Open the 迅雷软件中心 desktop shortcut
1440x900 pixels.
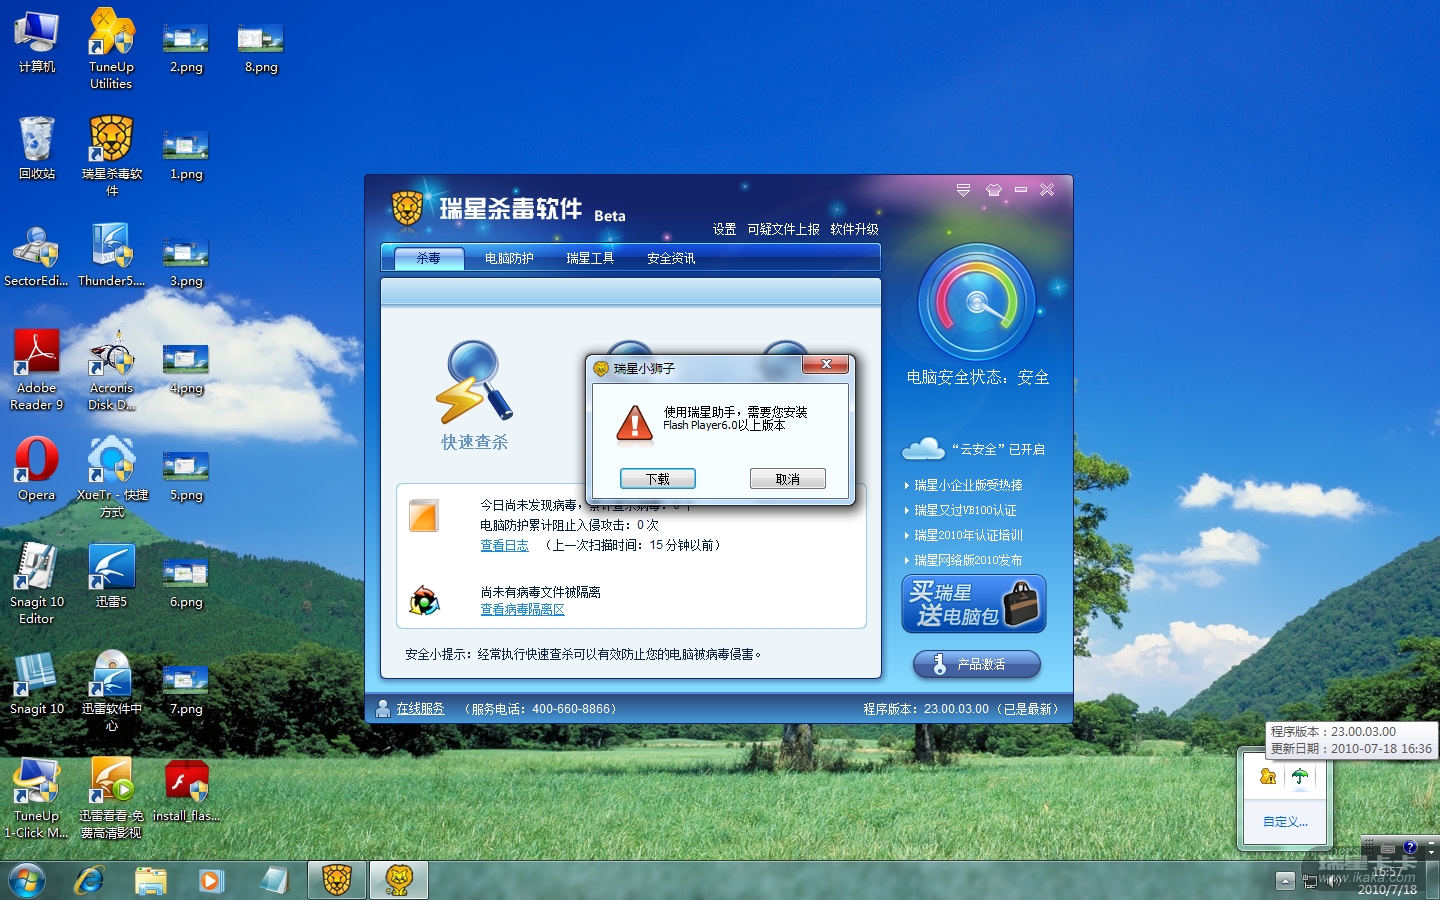pos(111,691)
